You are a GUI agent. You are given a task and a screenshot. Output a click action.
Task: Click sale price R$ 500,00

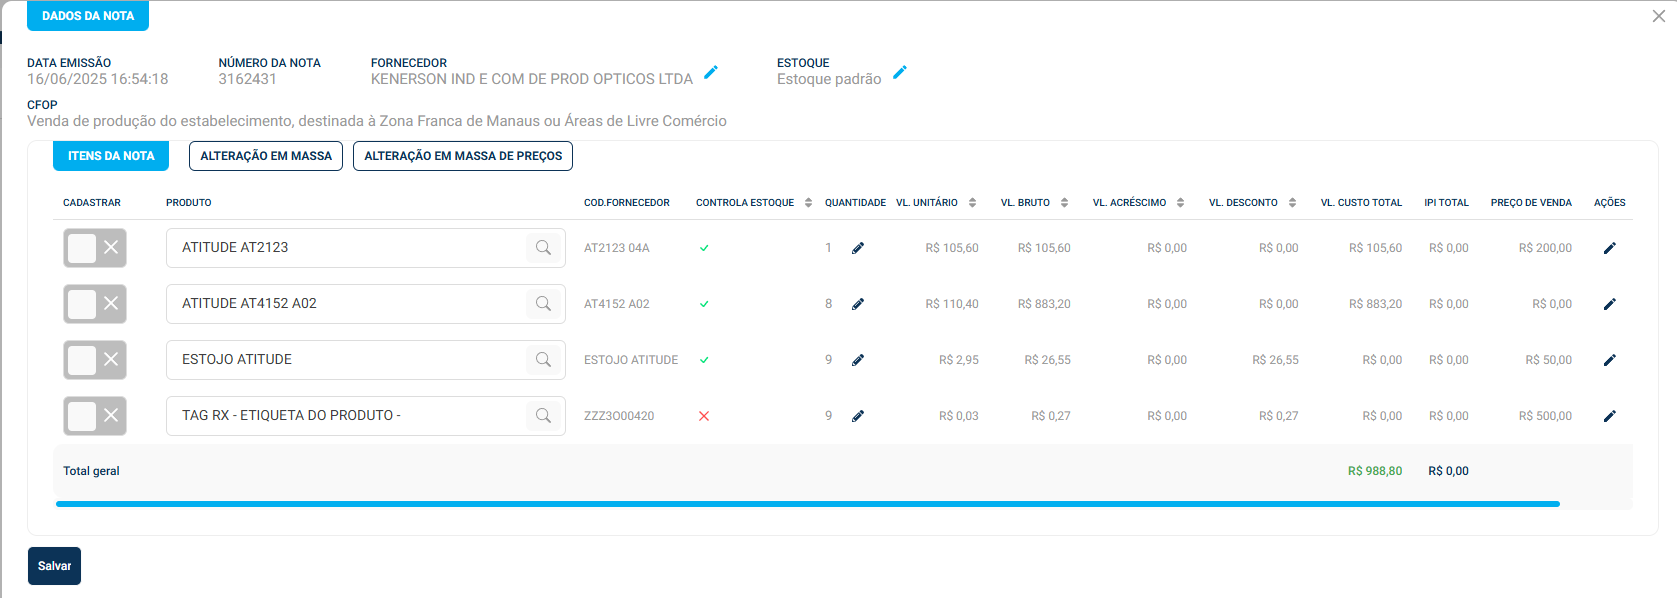(1545, 416)
